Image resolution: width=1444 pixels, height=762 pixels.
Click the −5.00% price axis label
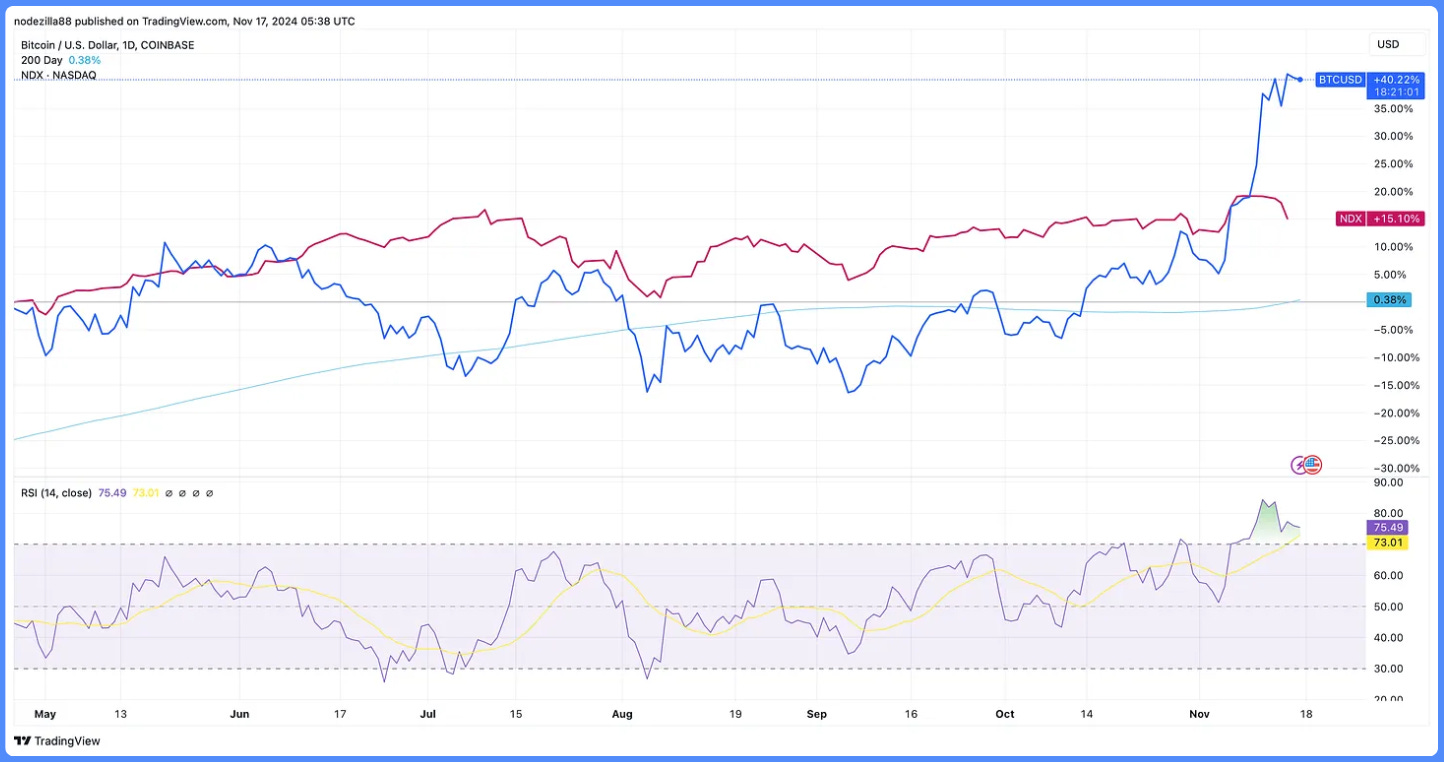[x=1395, y=330]
